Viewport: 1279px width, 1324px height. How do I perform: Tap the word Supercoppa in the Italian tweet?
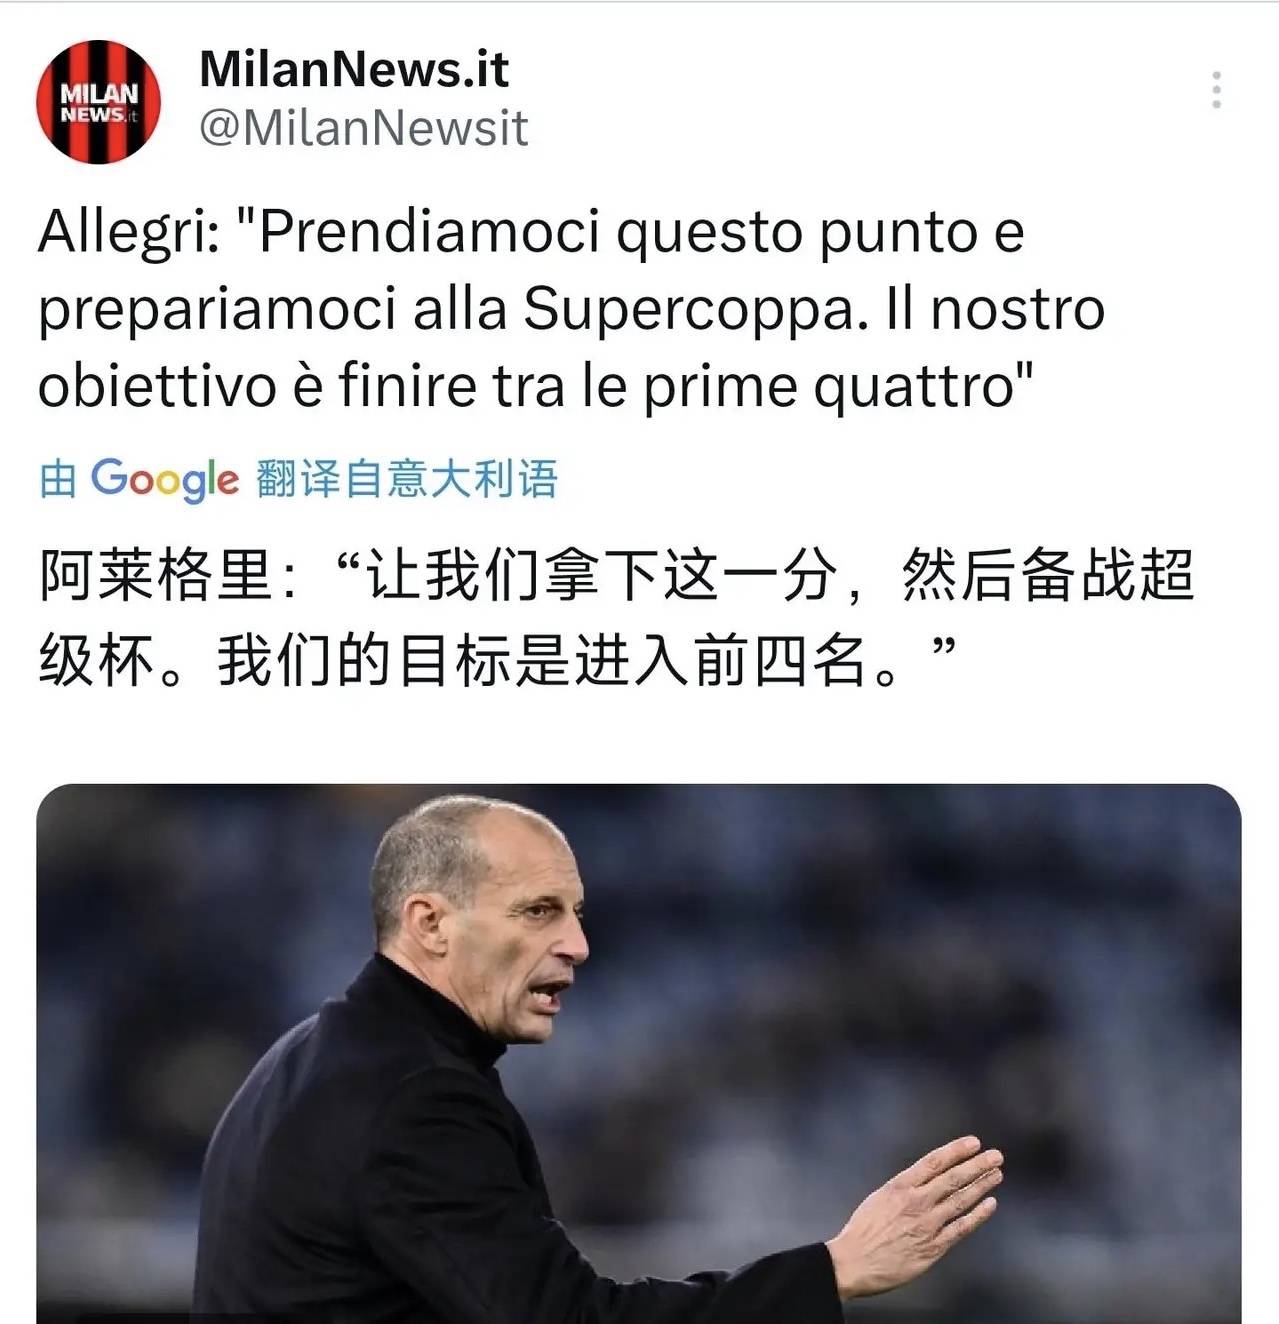(690, 310)
